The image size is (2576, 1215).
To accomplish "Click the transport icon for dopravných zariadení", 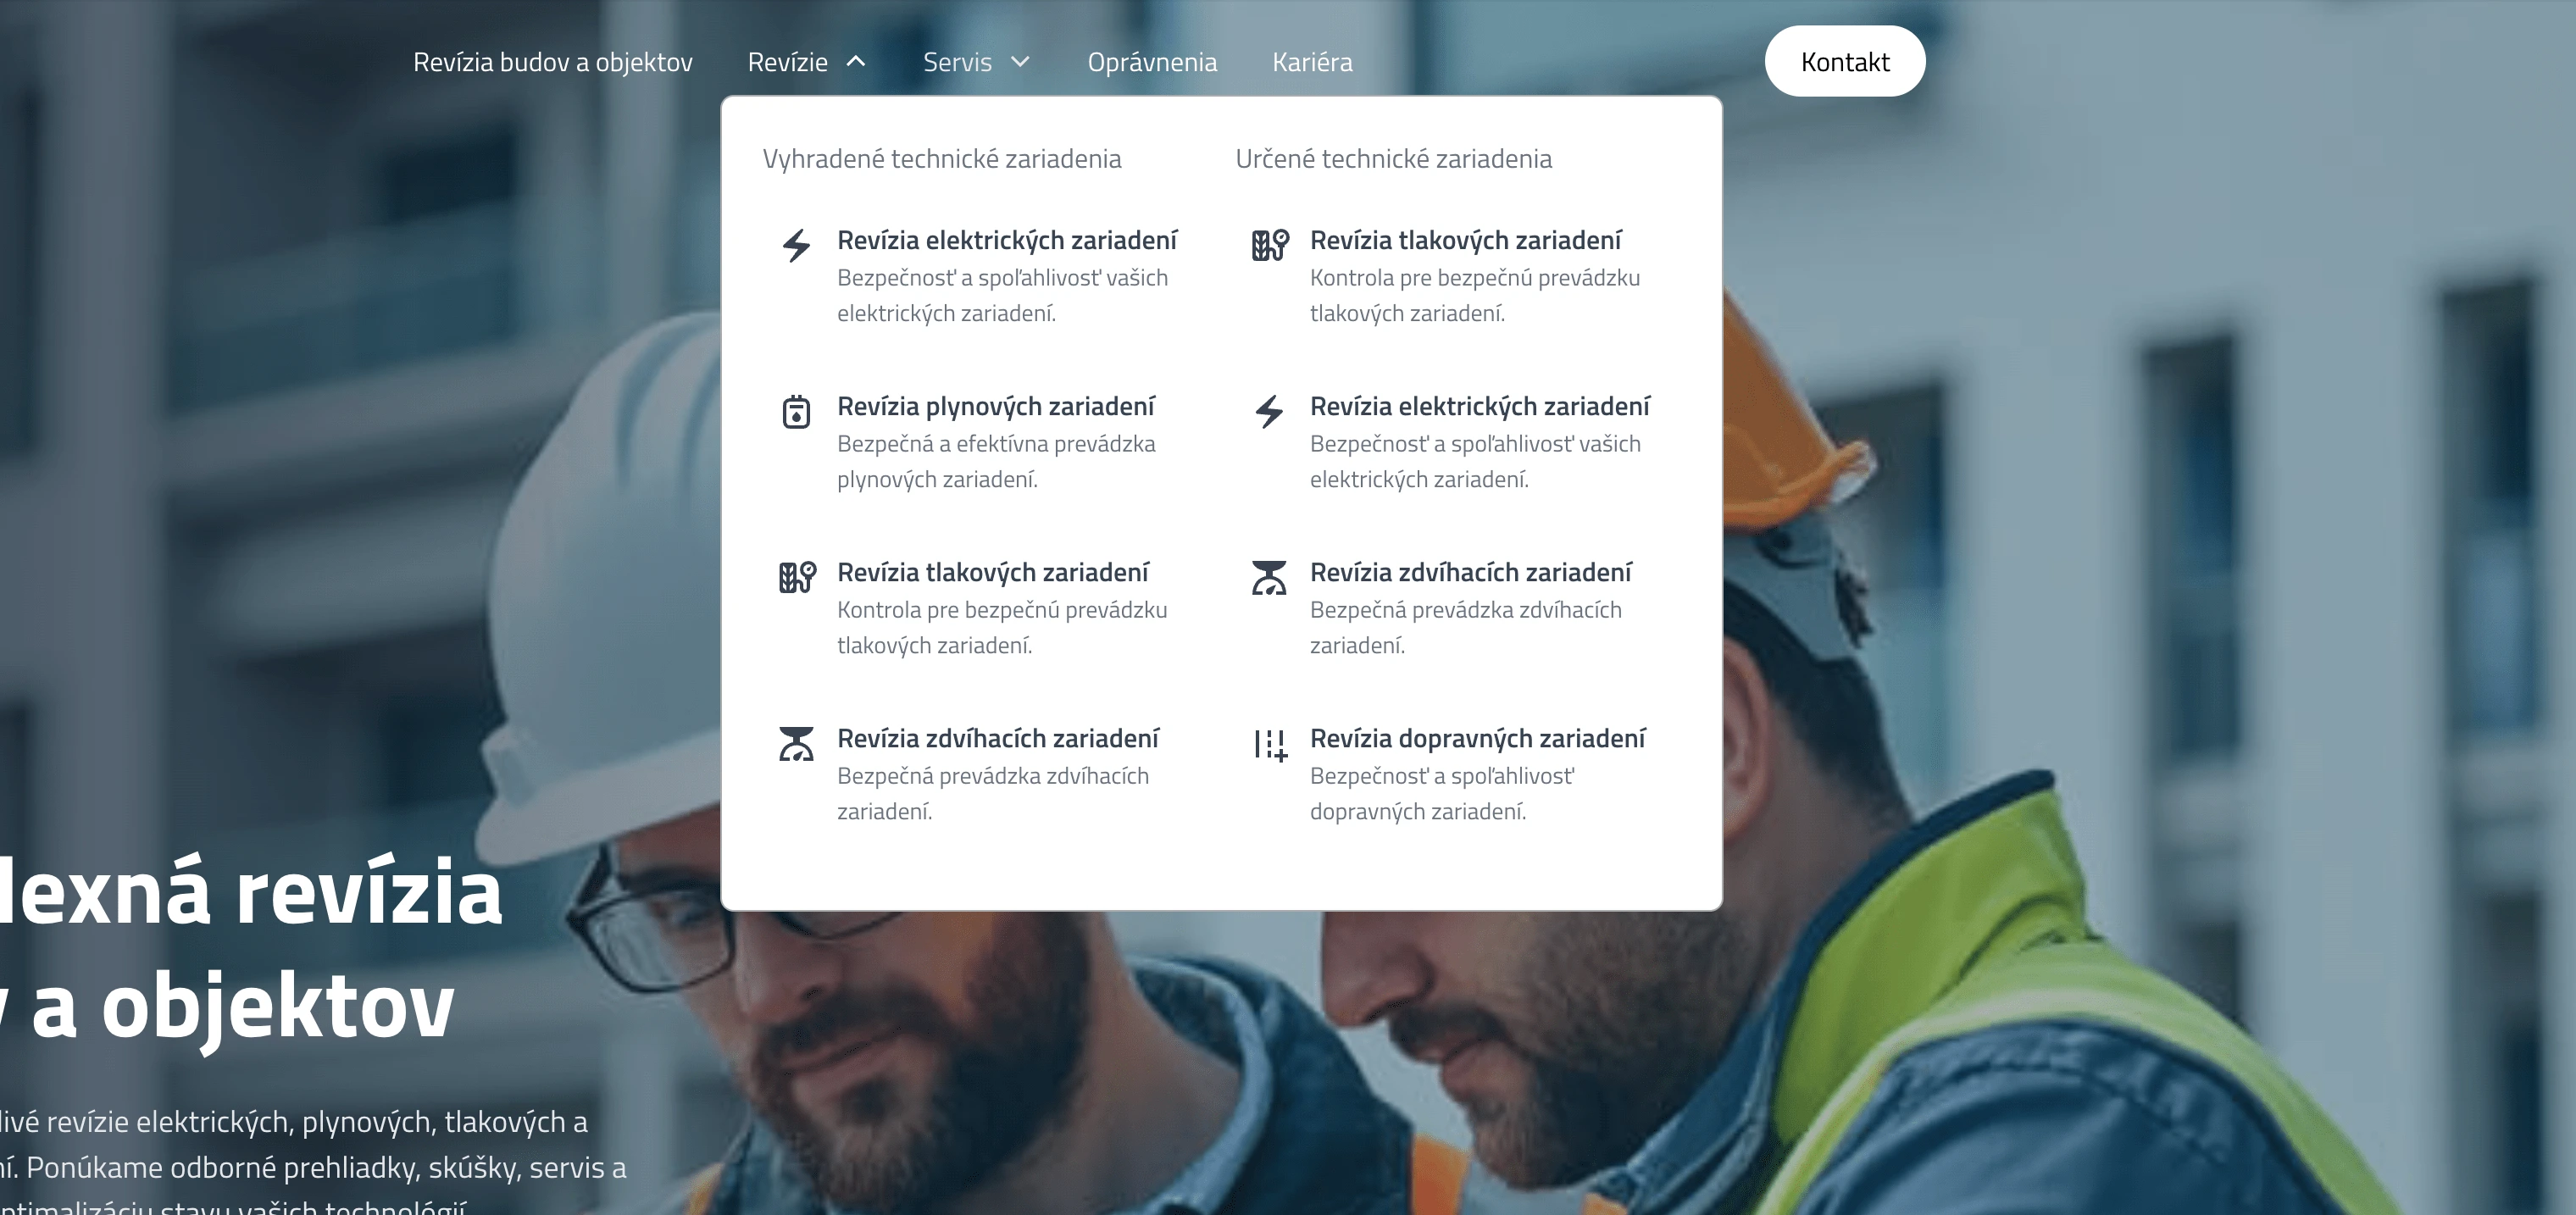I will (x=1270, y=744).
